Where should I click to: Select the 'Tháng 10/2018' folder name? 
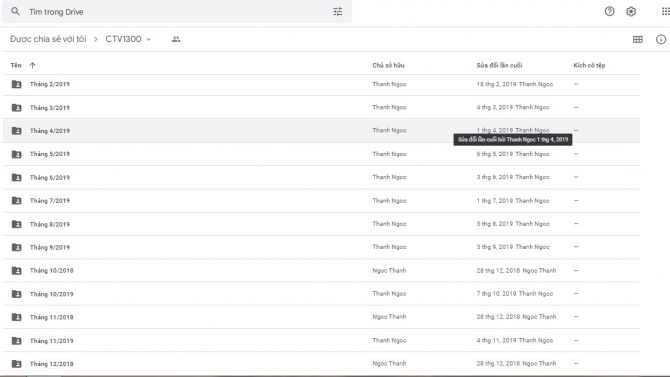[x=52, y=271]
